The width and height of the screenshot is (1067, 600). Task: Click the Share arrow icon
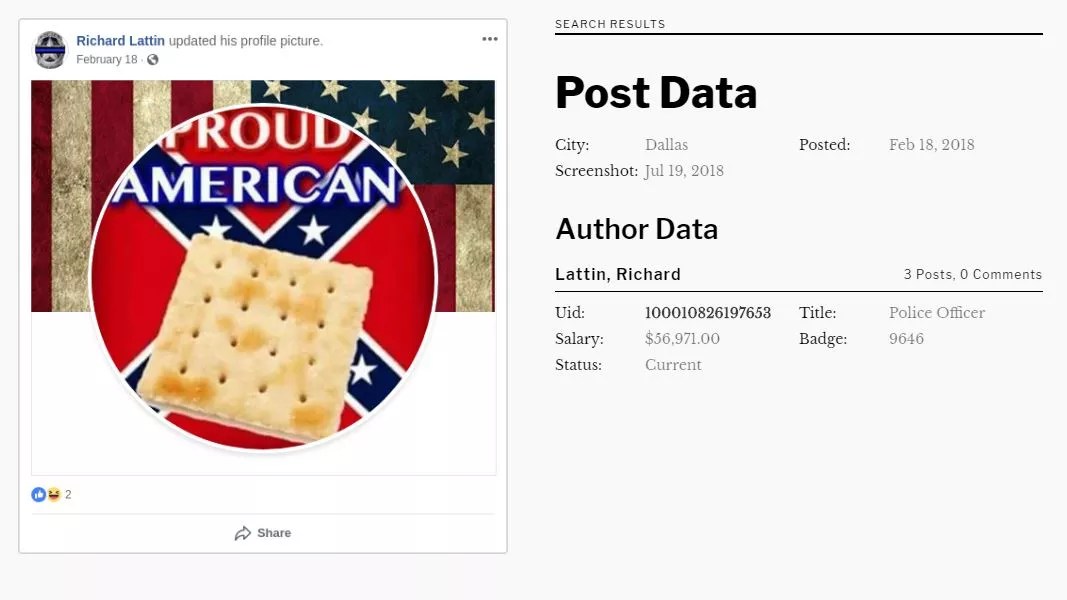click(243, 534)
